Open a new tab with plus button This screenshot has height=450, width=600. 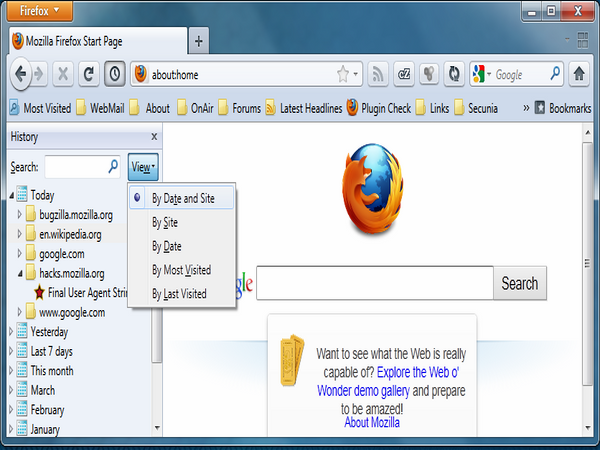coord(199,41)
